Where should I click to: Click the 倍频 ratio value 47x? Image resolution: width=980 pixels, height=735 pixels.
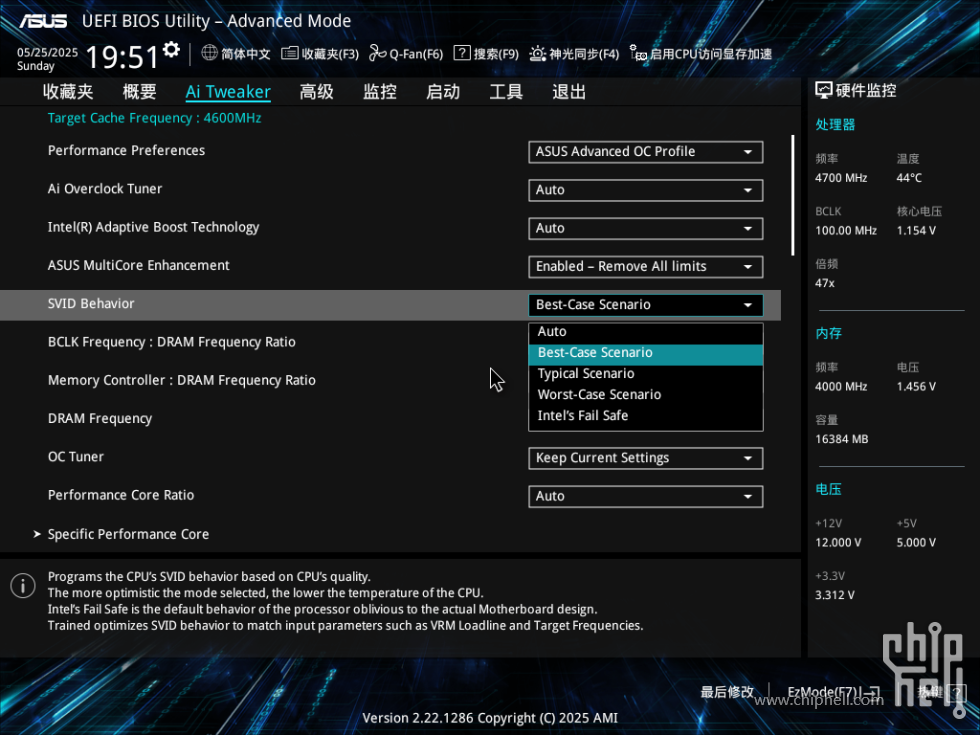click(x=825, y=283)
